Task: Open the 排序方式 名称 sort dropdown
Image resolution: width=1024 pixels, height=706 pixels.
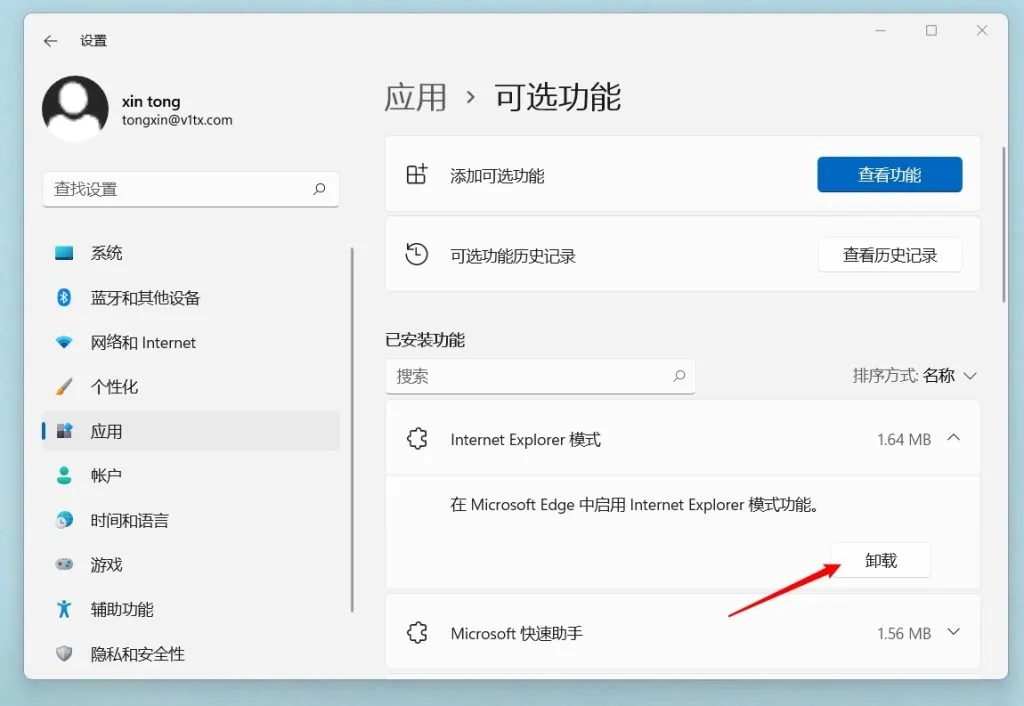Action: 914,376
